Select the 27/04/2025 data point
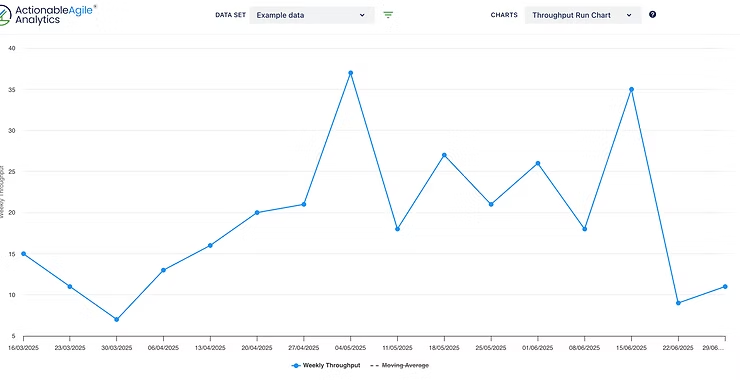 (x=303, y=204)
